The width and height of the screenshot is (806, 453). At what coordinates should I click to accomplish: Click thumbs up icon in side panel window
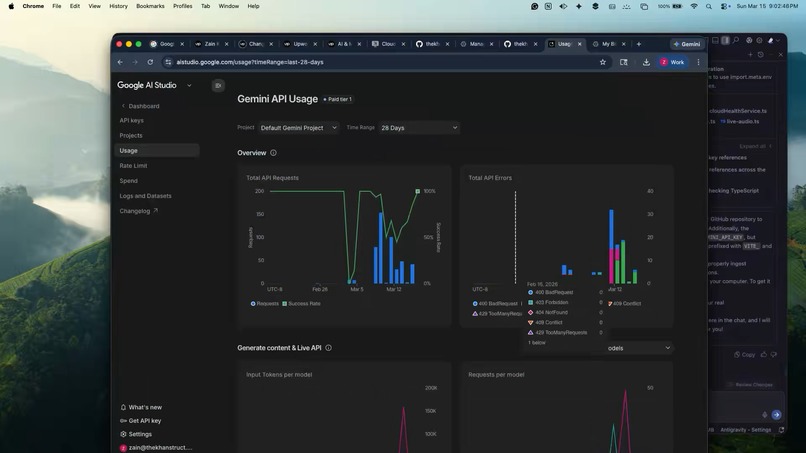[x=764, y=354]
